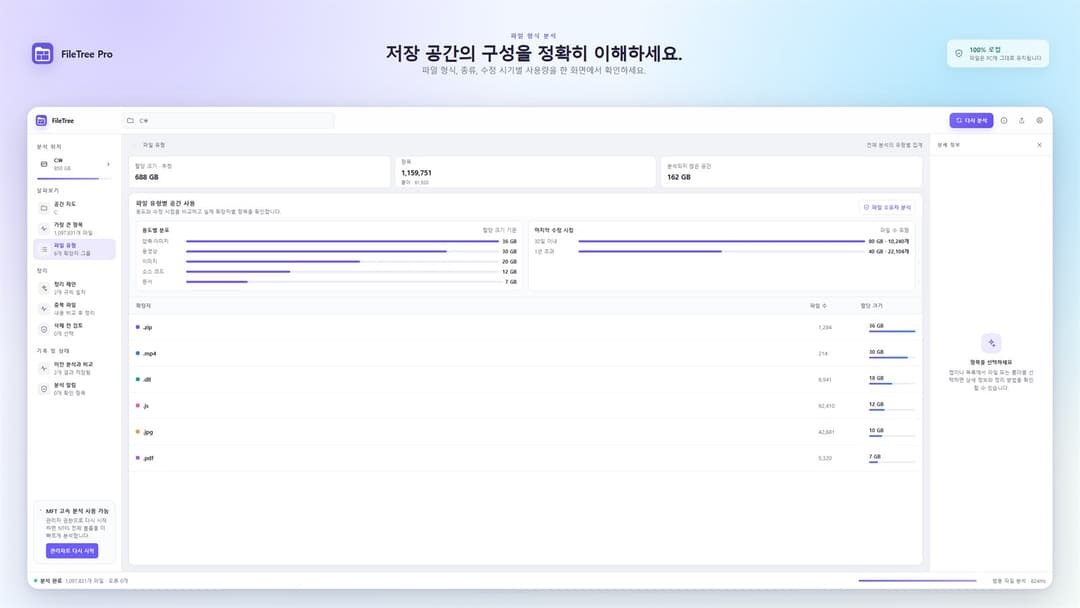This screenshot has height=608, width=1080.
Task: Click the status bar progress bar at bottom right
Action: (x=917, y=580)
